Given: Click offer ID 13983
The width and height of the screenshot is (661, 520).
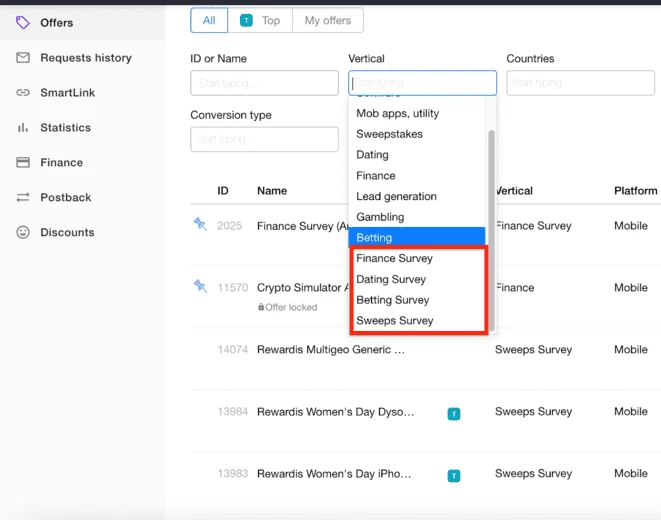Looking at the screenshot, I should coord(233,474).
